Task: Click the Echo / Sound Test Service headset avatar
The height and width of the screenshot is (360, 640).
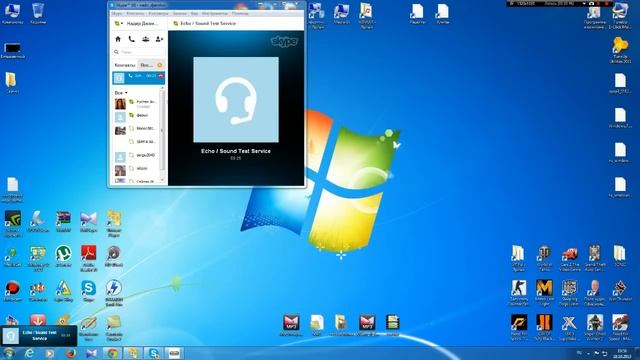Action: pyautogui.click(x=236, y=100)
